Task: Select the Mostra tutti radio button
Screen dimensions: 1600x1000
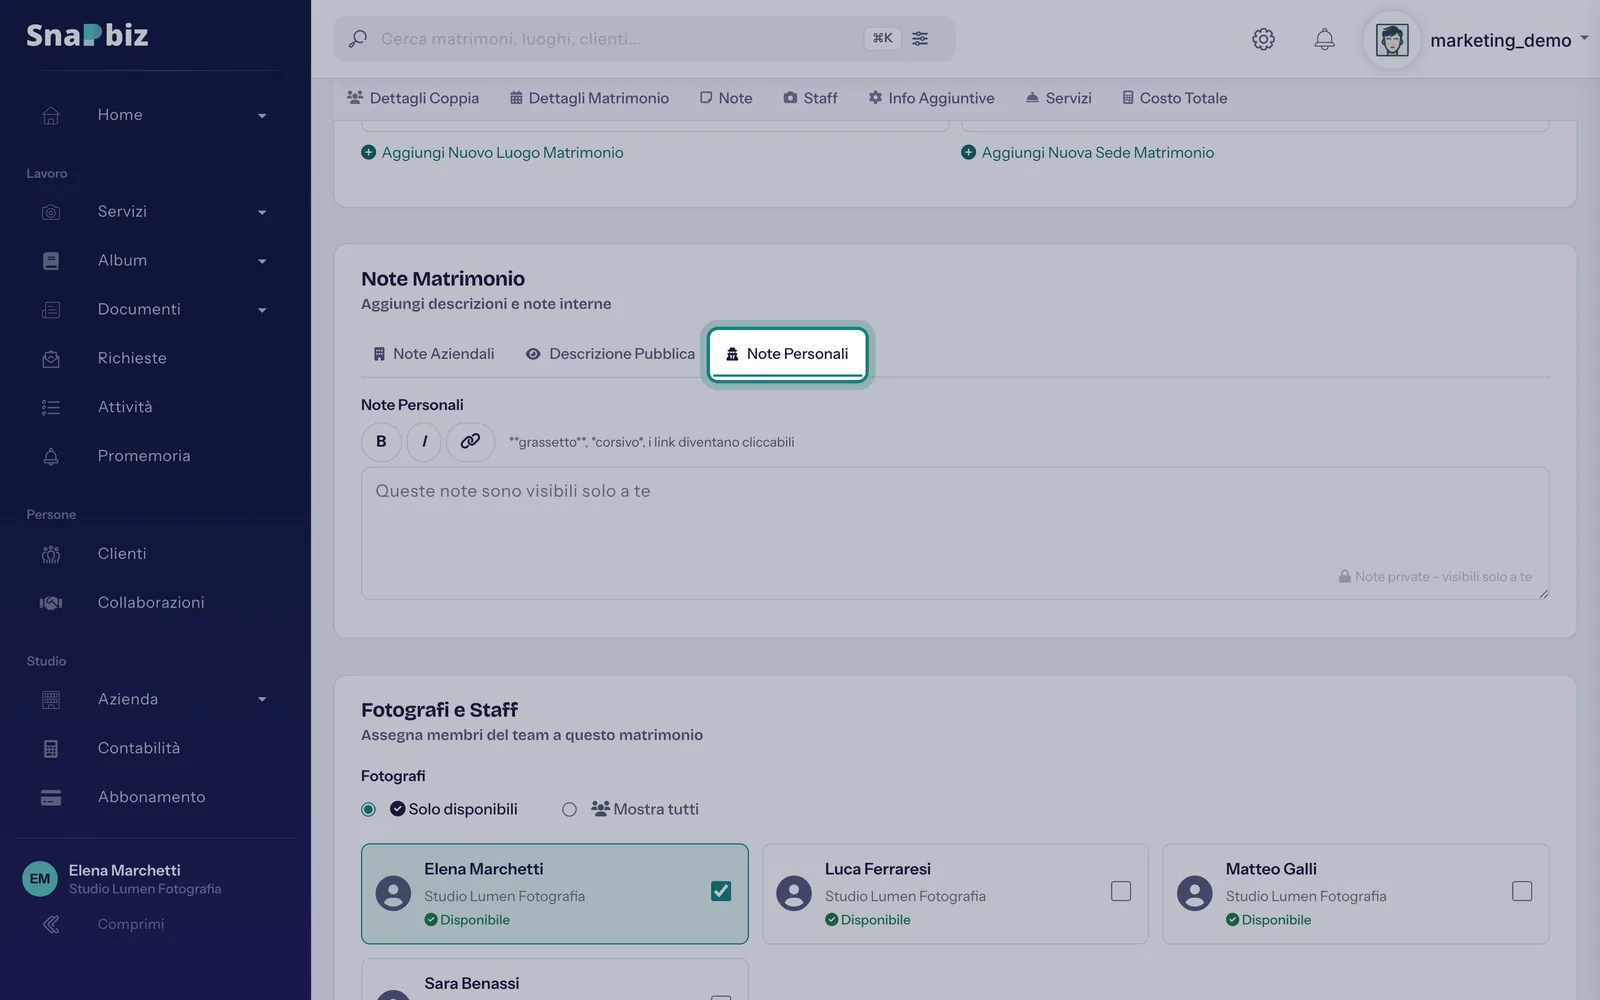Action: (x=569, y=809)
